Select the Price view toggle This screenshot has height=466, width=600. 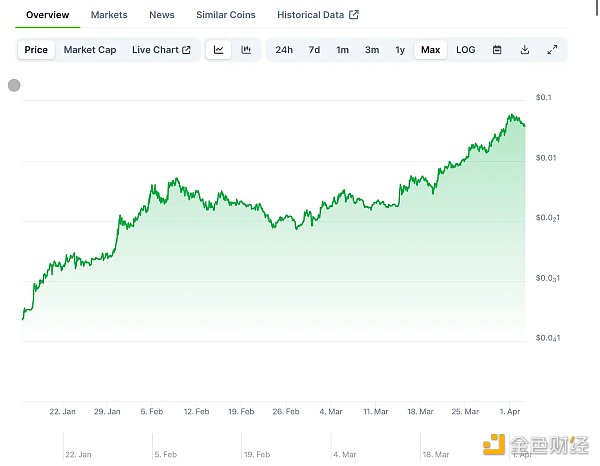click(x=36, y=49)
